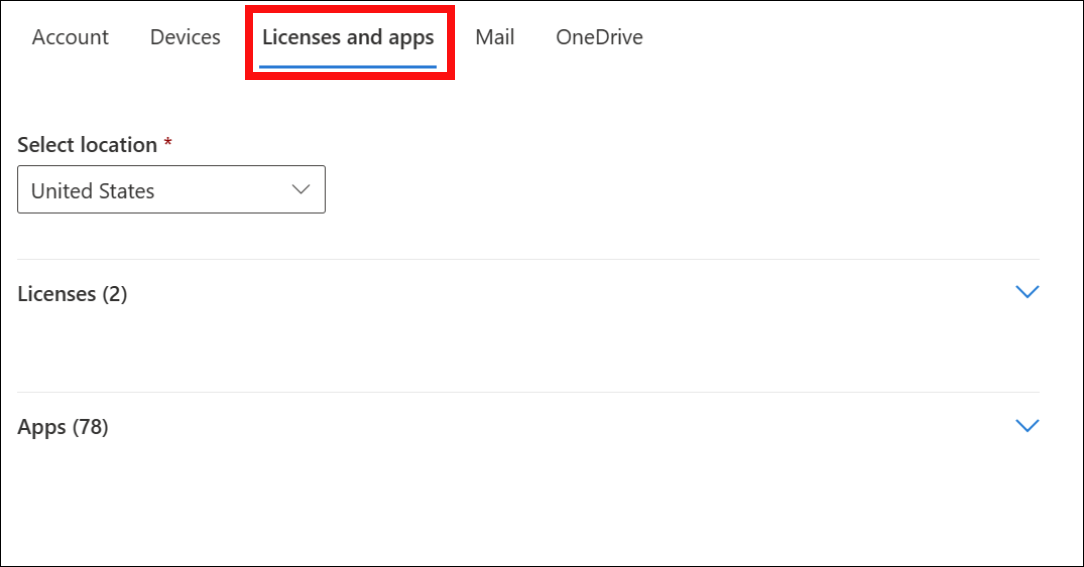The width and height of the screenshot is (1084, 567).
Task: Click the divider line above Apps section
Action: pos(528,392)
